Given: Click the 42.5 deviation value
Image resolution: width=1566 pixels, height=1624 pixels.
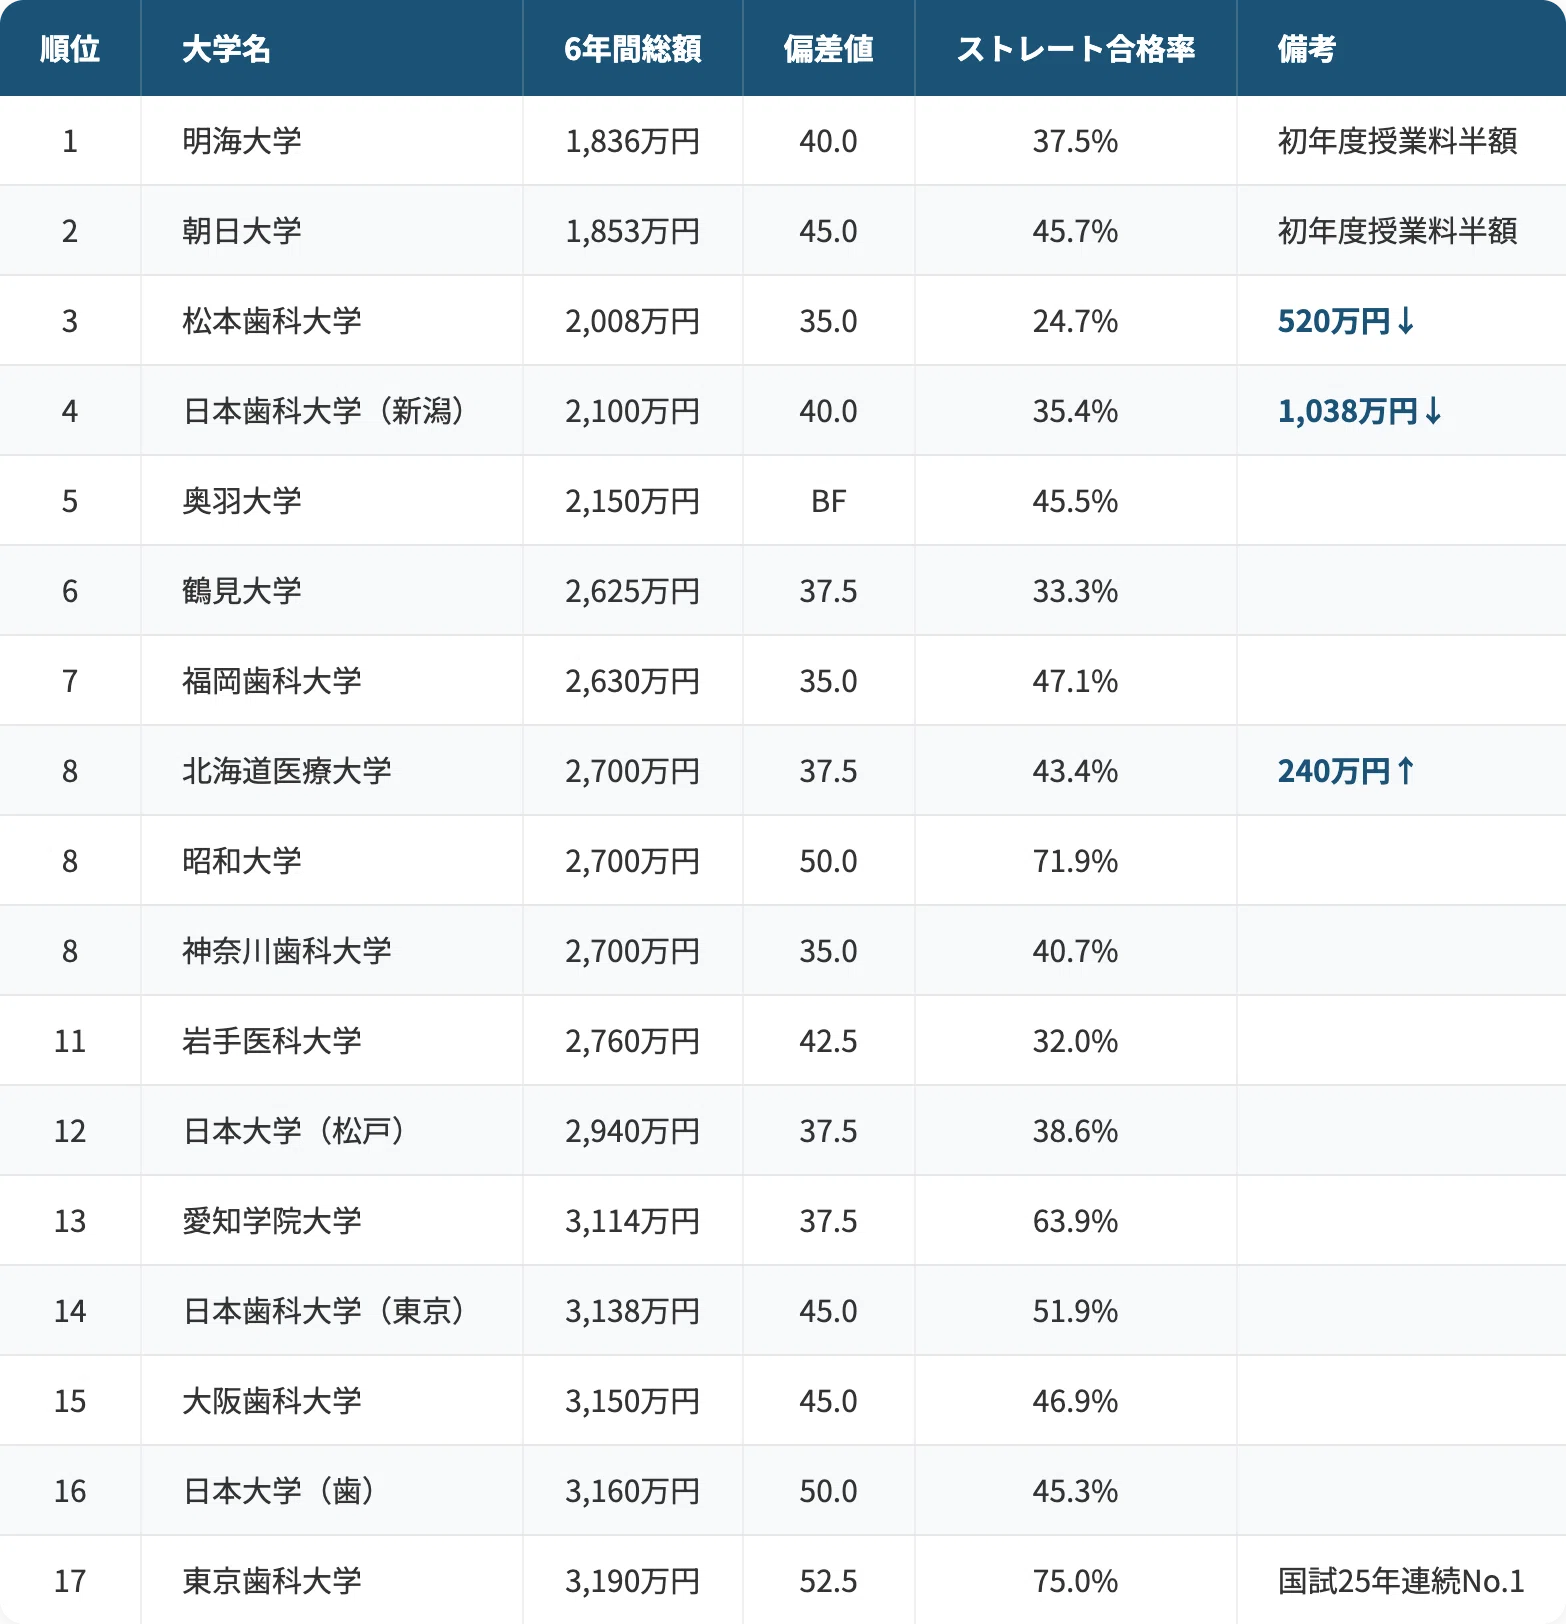Looking at the screenshot, I should [x=828, y=1041].
